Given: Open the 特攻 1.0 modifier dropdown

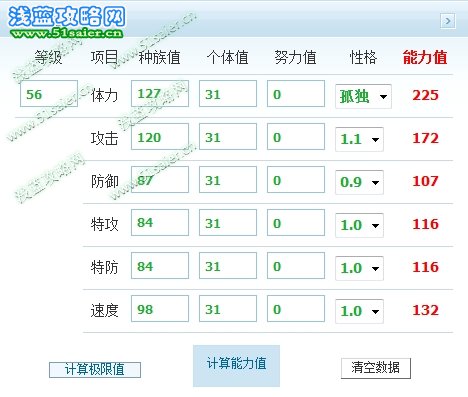Looking at the screenshot, I should coord(359,225).
